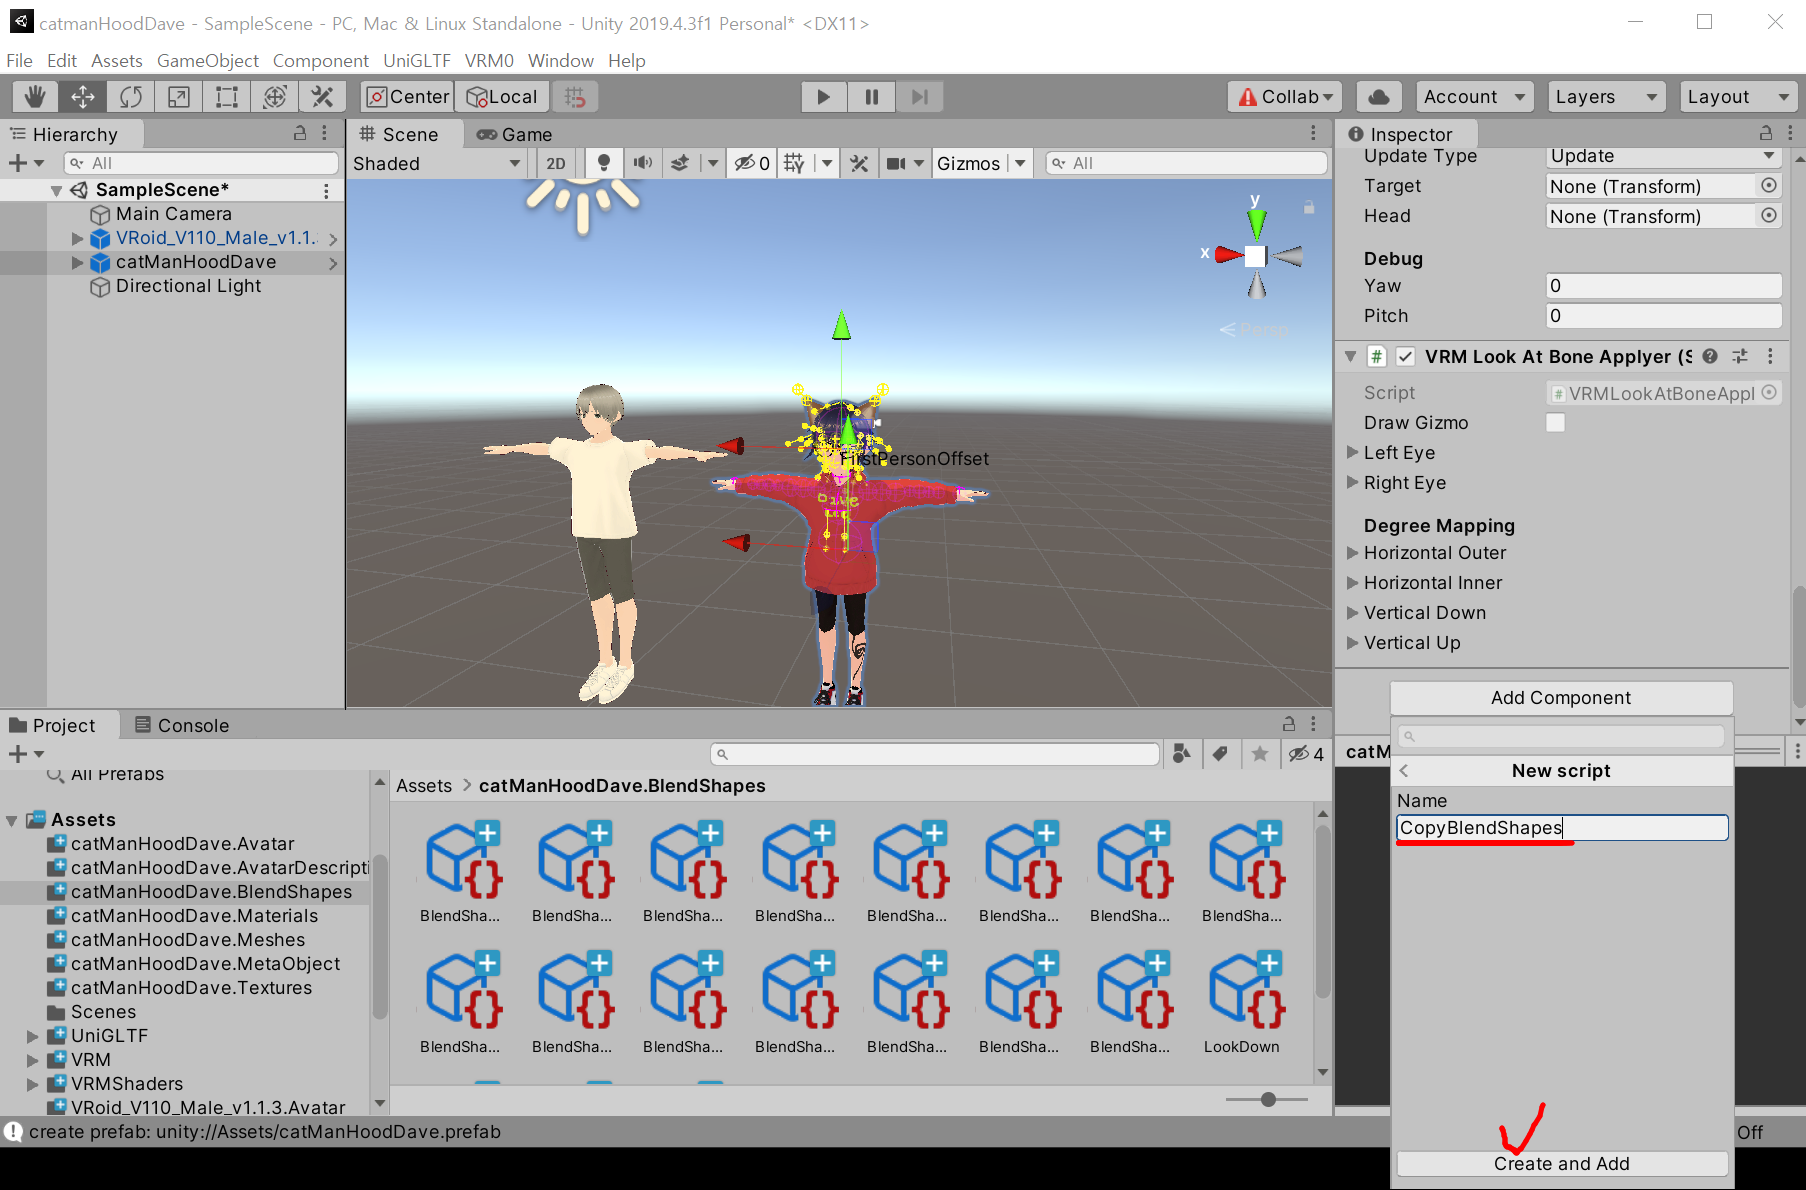This screenshot has height=1190, width=1806.
Task: Select Target transform object picker
Action: (x=1769, y=186)
